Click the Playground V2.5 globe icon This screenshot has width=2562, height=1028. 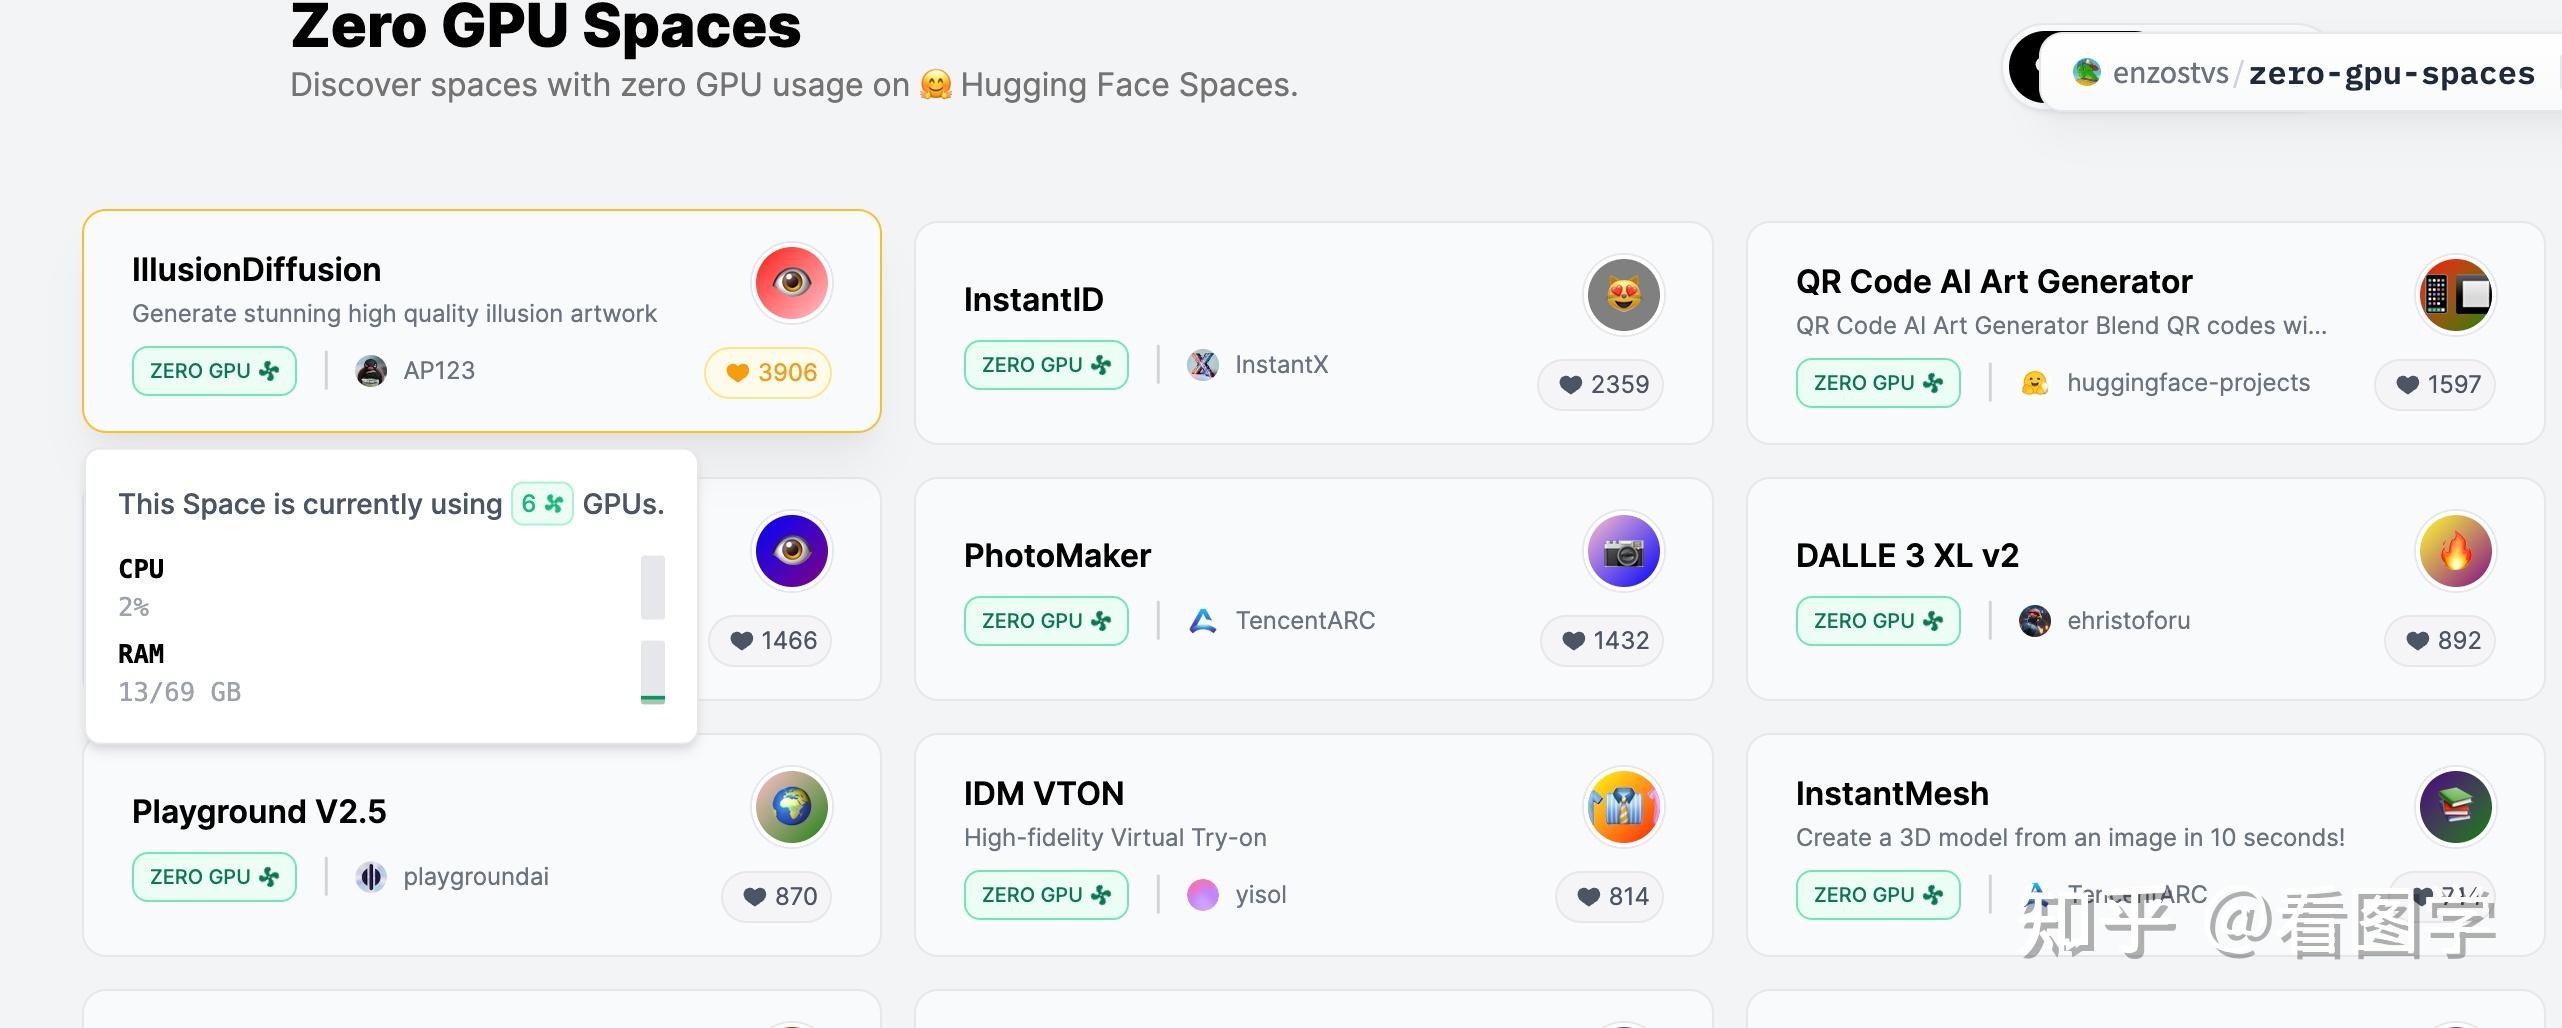click(791, 807)
